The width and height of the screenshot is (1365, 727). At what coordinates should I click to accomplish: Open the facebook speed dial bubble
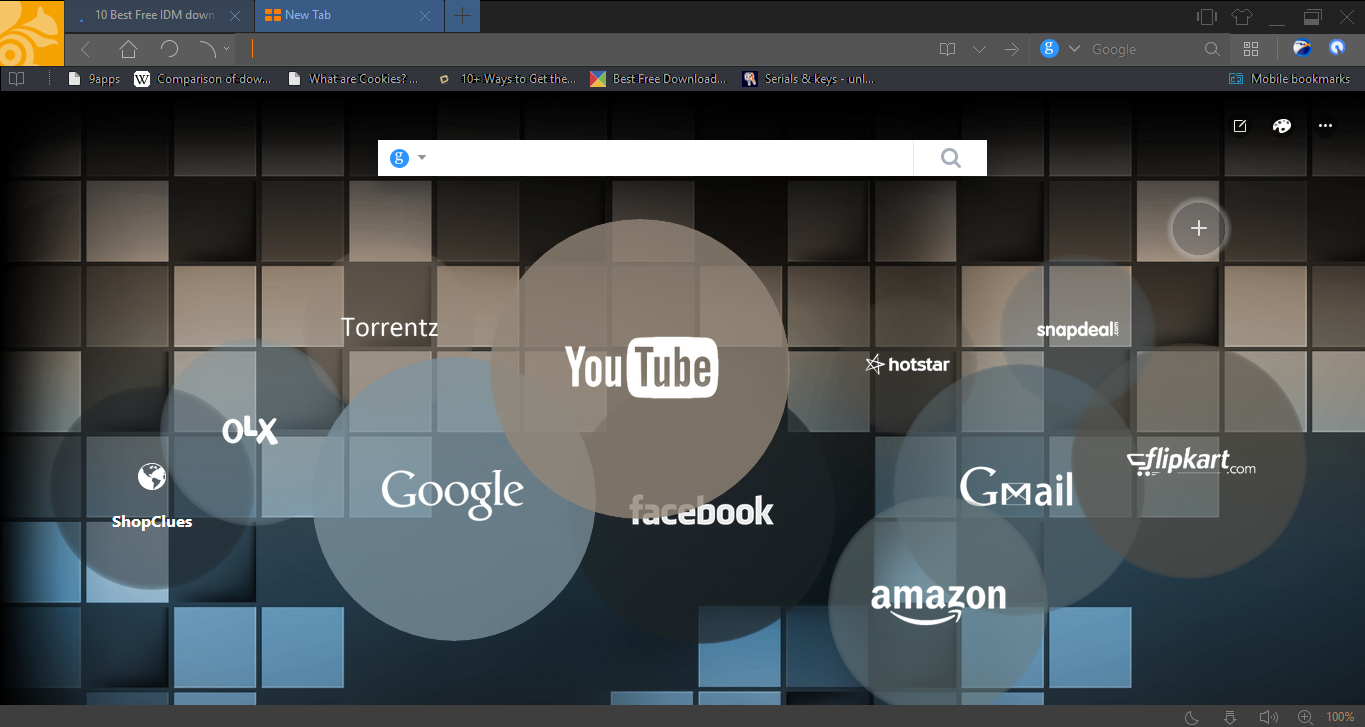pos(702,512)
